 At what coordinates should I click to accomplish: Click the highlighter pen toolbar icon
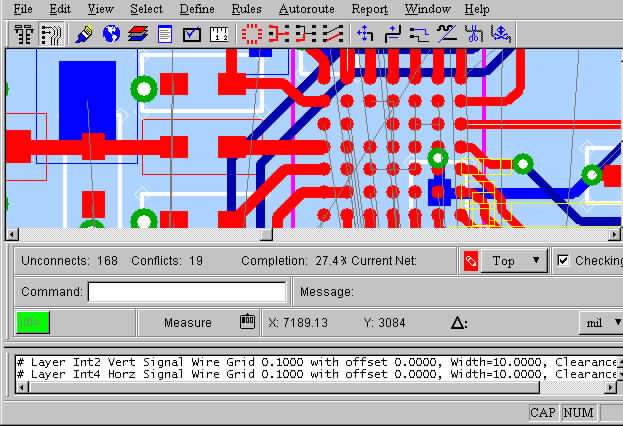(x=84, y=33)
